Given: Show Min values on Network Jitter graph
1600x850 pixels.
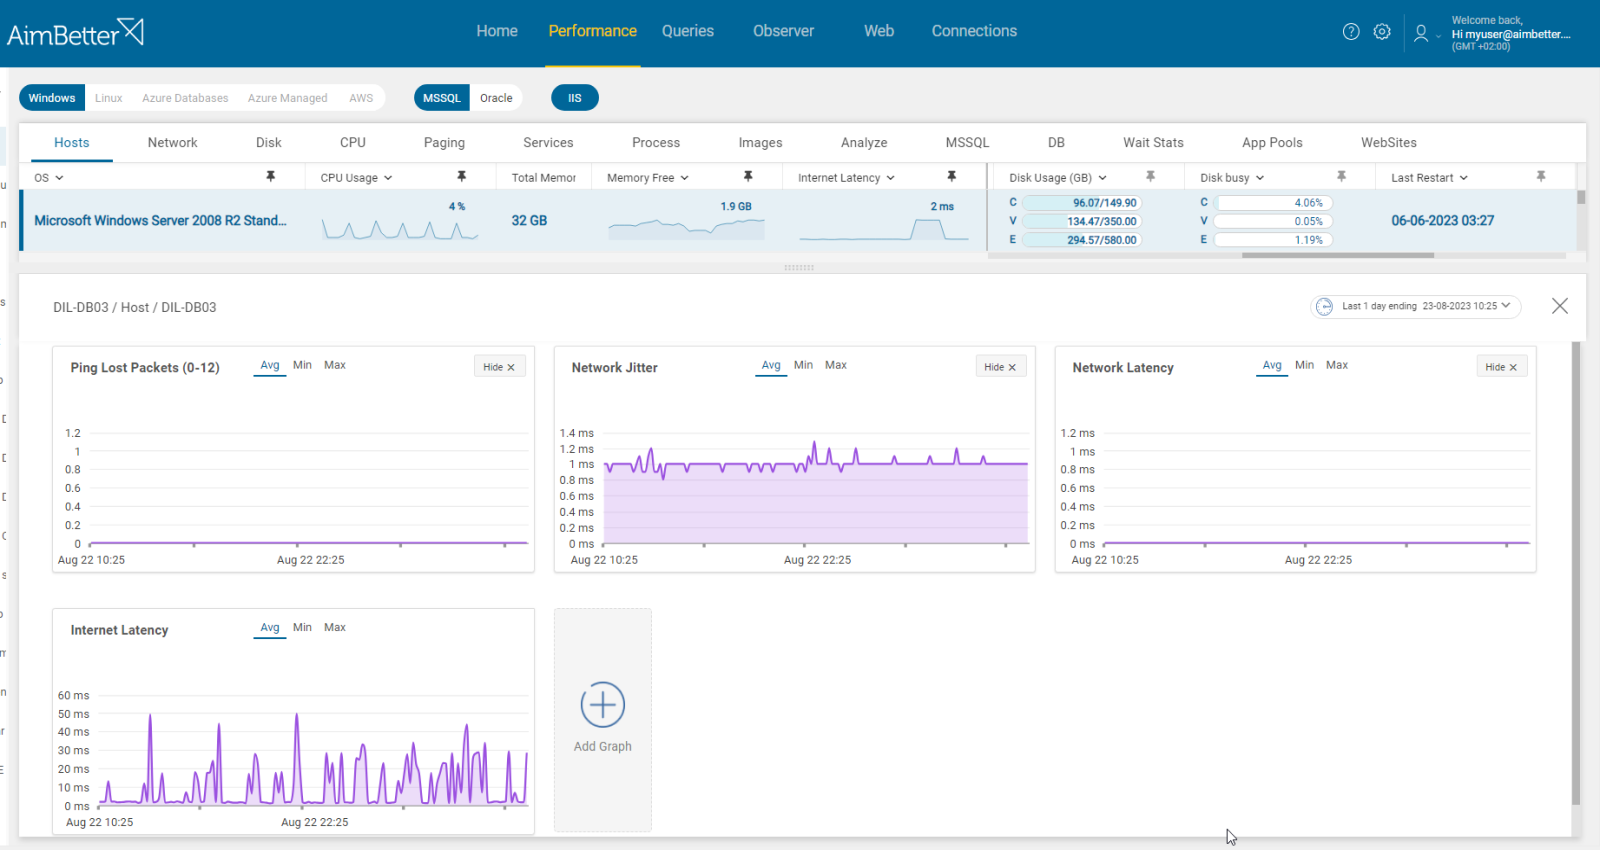Looking at the screenshot, I should click(x=803, y=365).
